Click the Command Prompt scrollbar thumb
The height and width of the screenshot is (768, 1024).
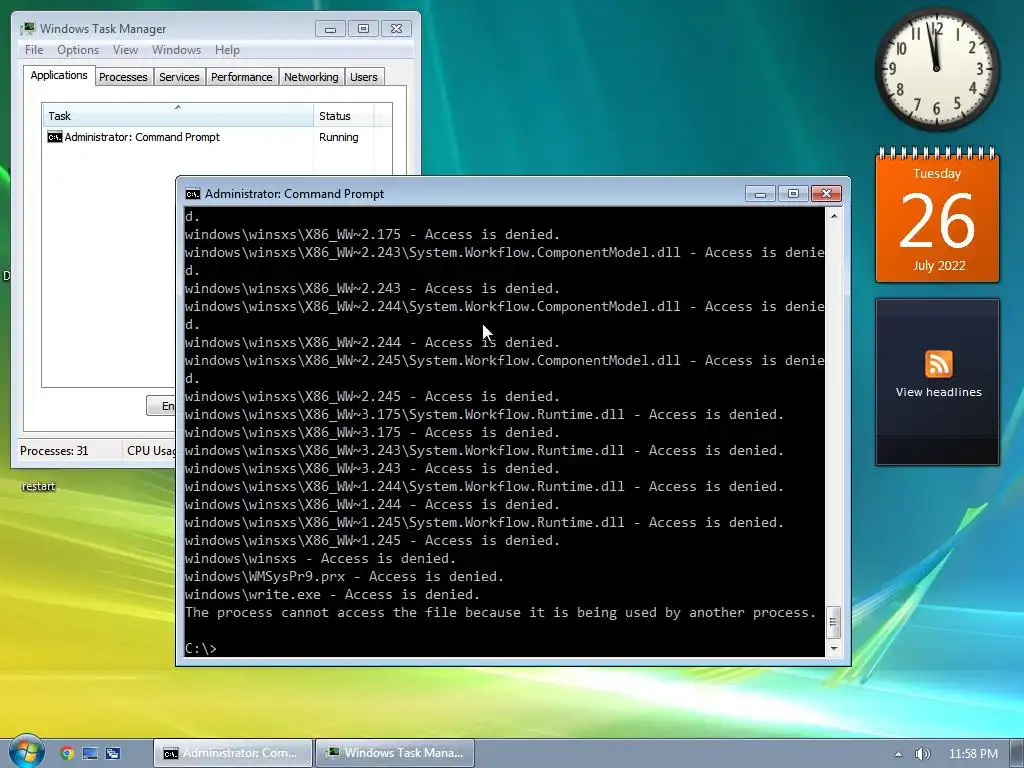(834, 621)
